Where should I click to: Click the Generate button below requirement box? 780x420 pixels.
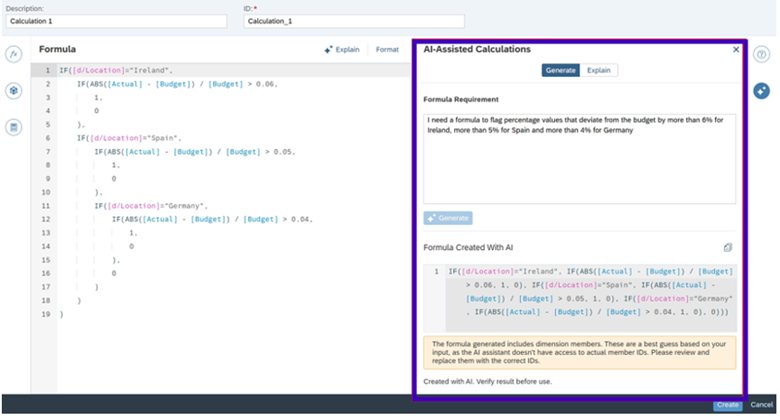coord(448,217)
